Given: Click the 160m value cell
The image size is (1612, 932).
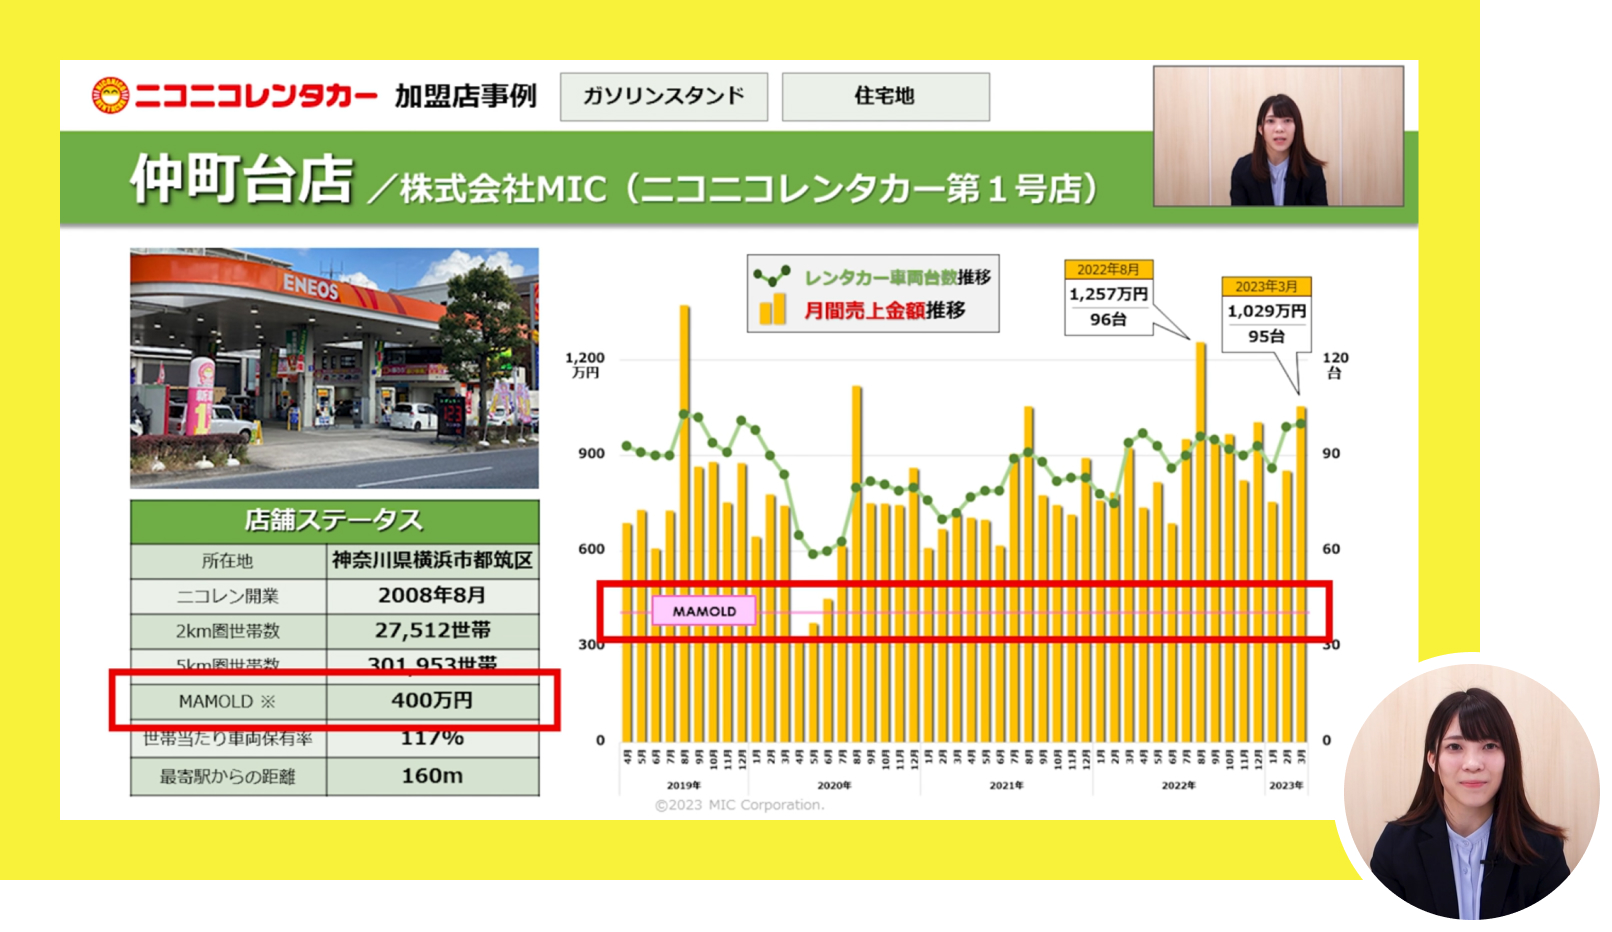Looking at the screenshot, I should pos(432,777).
